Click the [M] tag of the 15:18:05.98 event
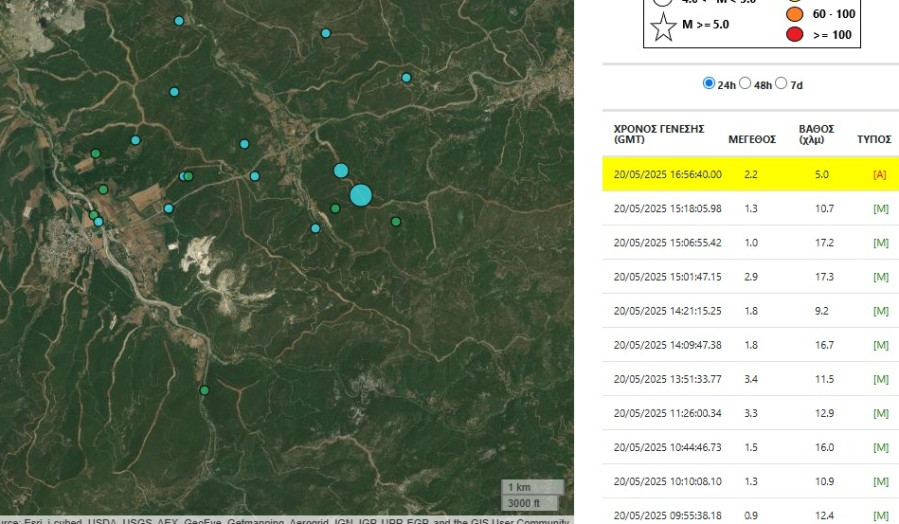The width and height of the screenshot is (899, 524). (x=880, y=209)
